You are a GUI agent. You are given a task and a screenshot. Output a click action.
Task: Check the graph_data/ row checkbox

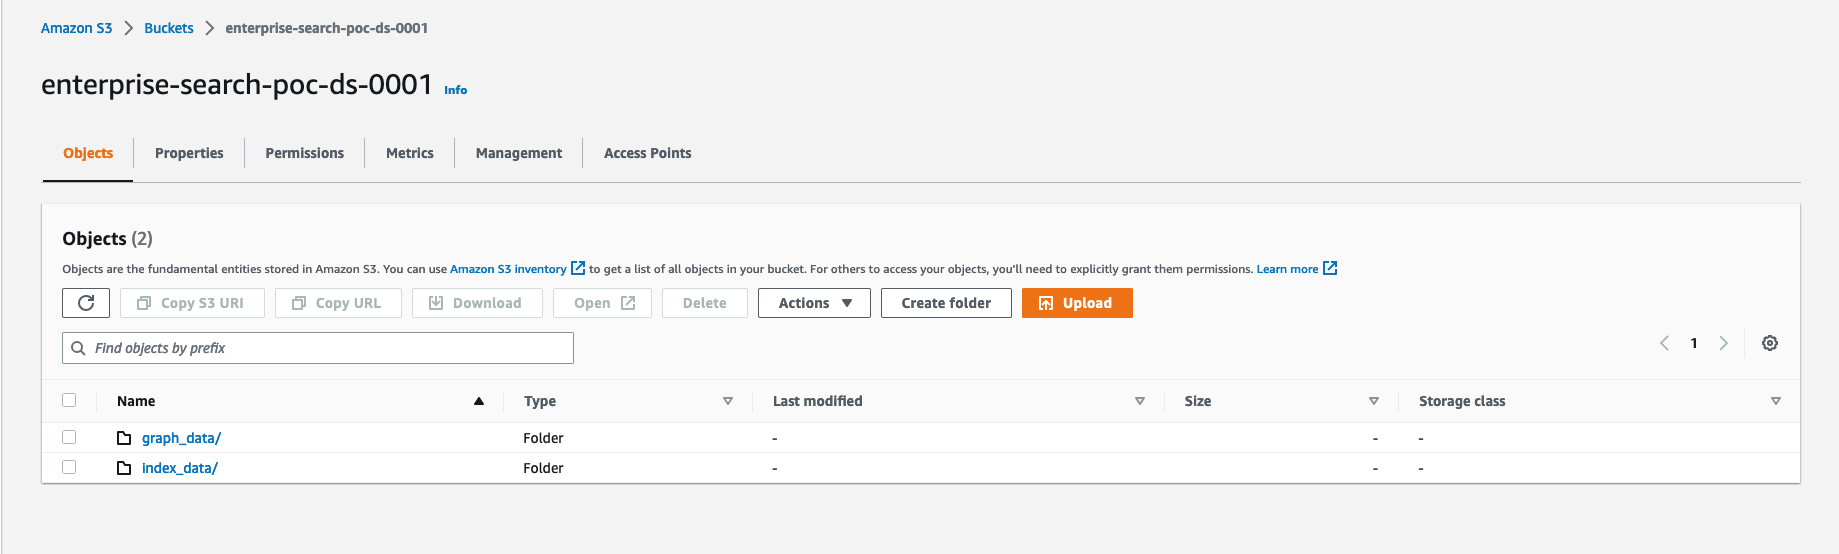[x=69, y=437]
